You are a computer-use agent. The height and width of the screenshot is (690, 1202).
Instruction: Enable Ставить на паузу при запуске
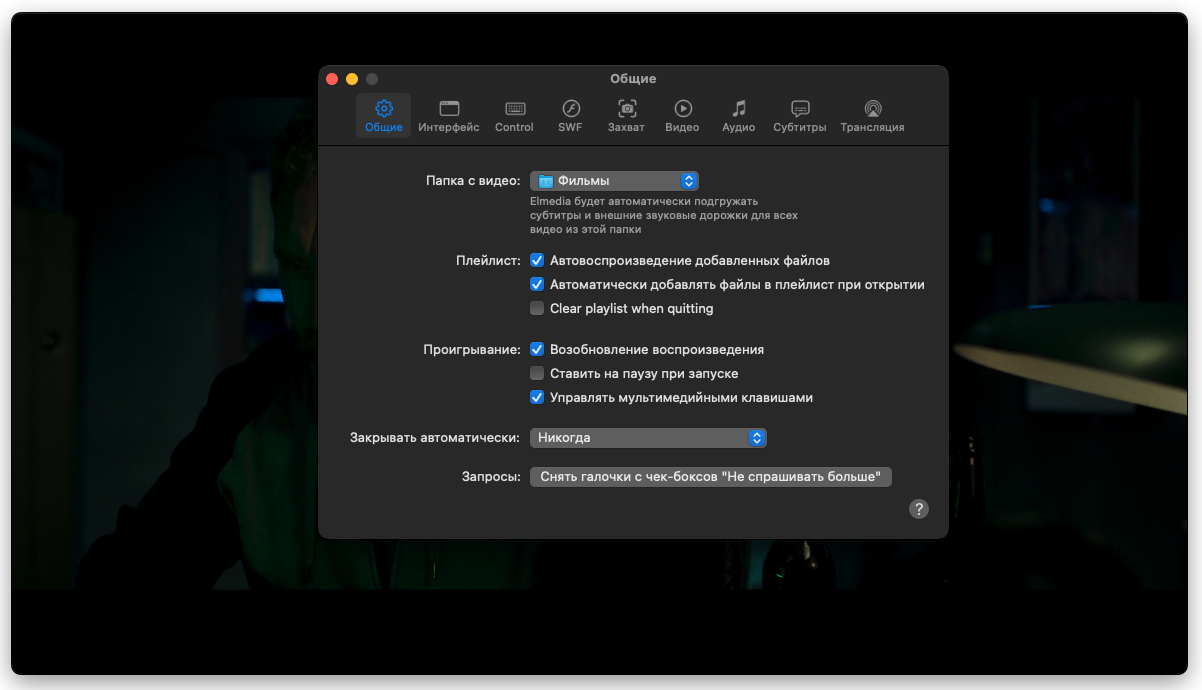[x=537, y=373]
